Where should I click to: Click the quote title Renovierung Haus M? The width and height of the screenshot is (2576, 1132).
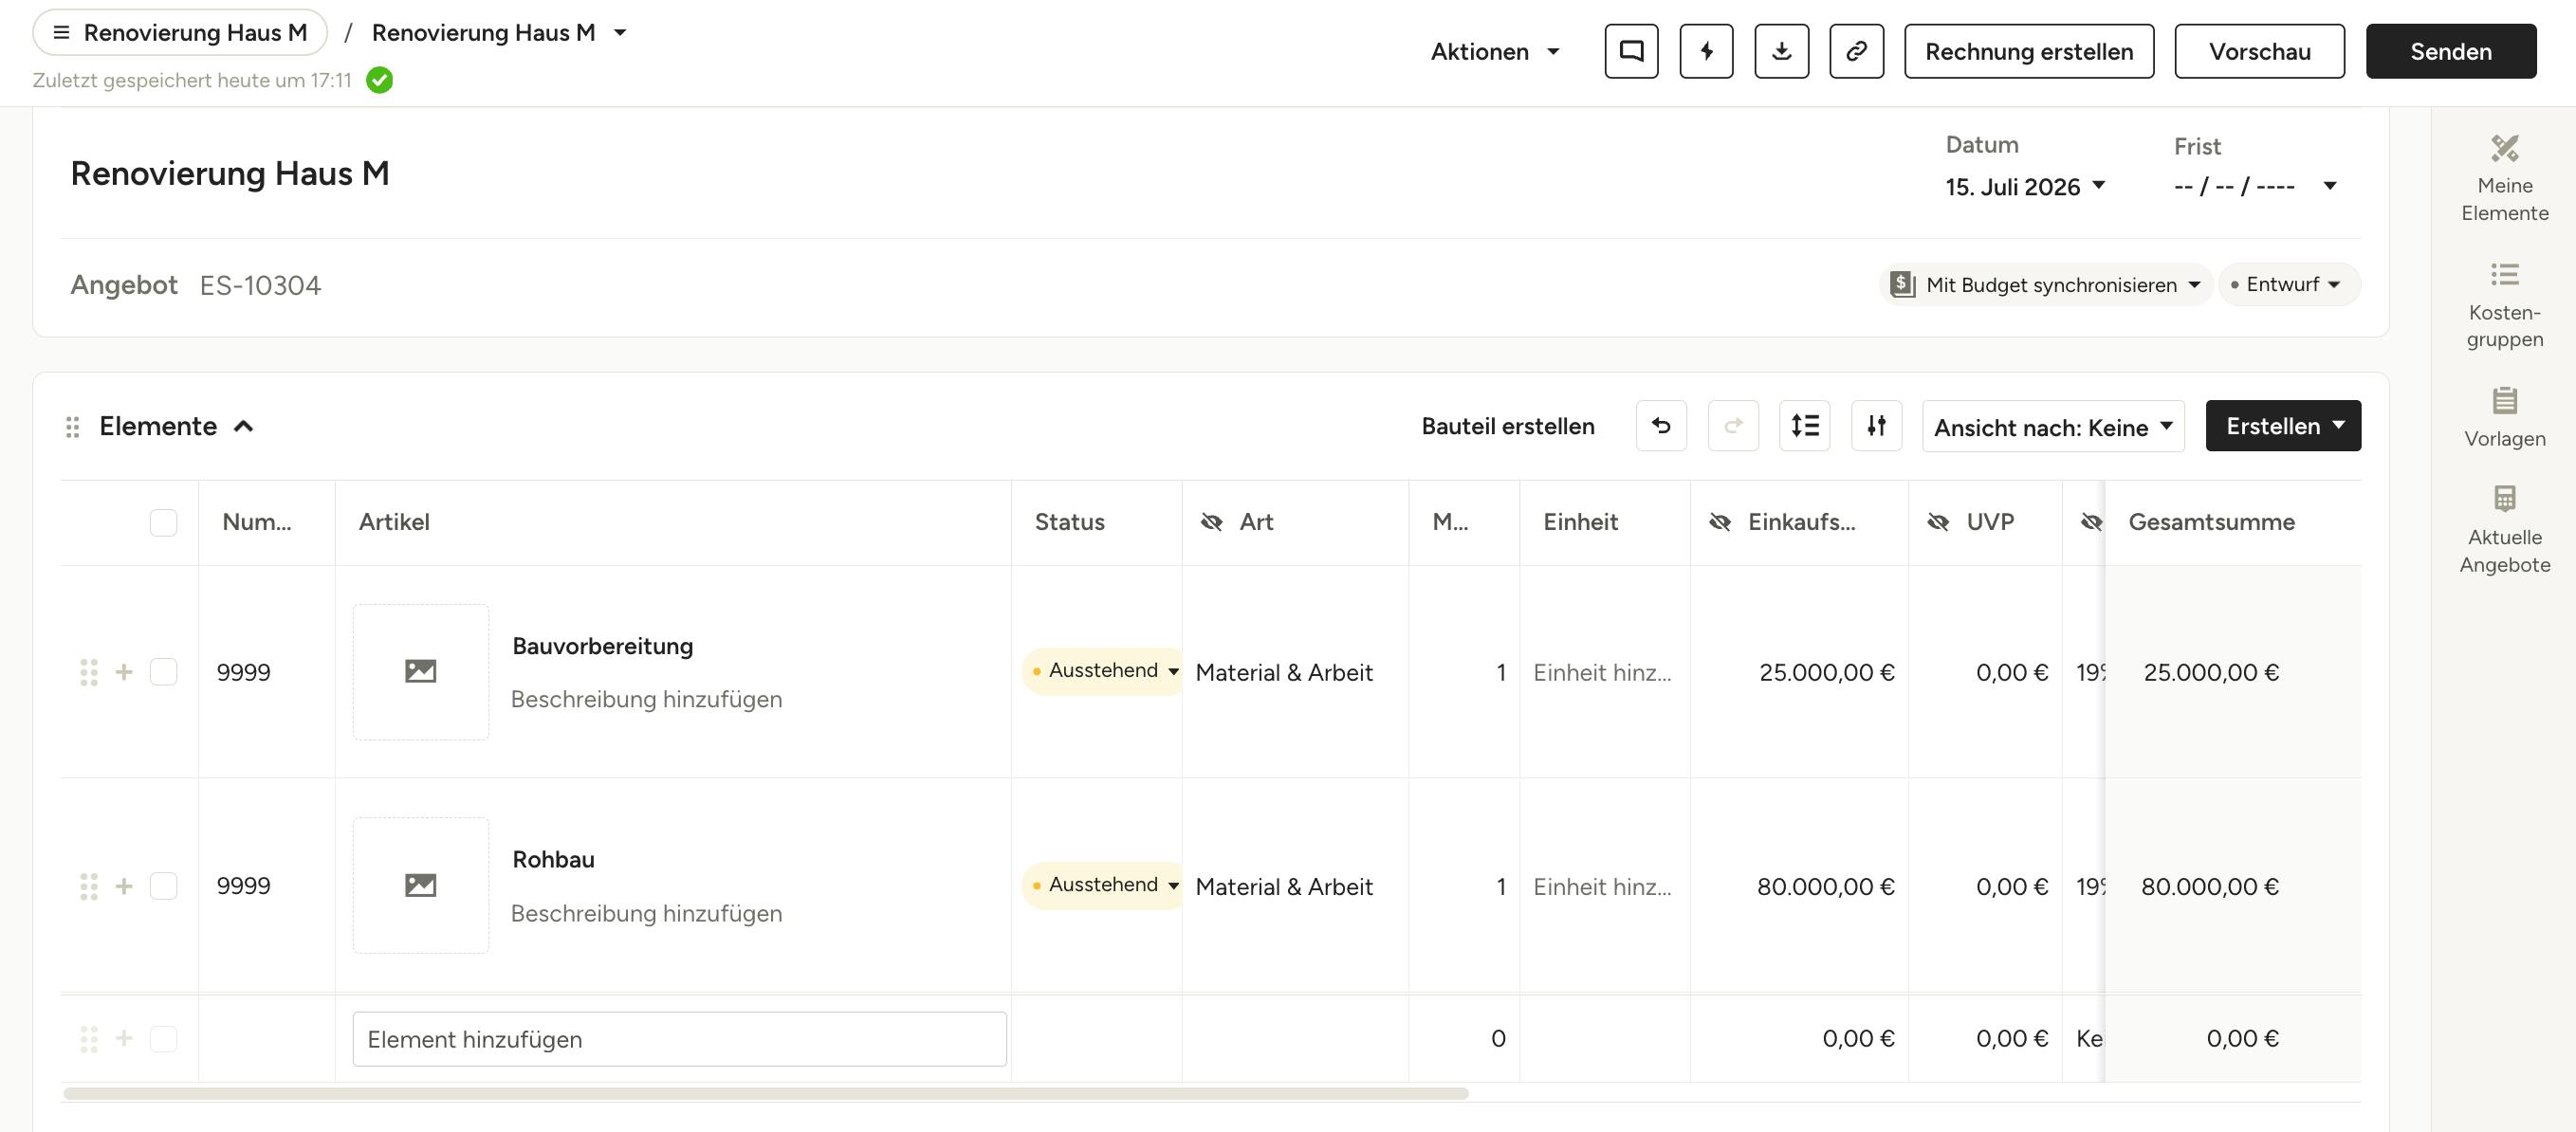click(x=230, y=173)
